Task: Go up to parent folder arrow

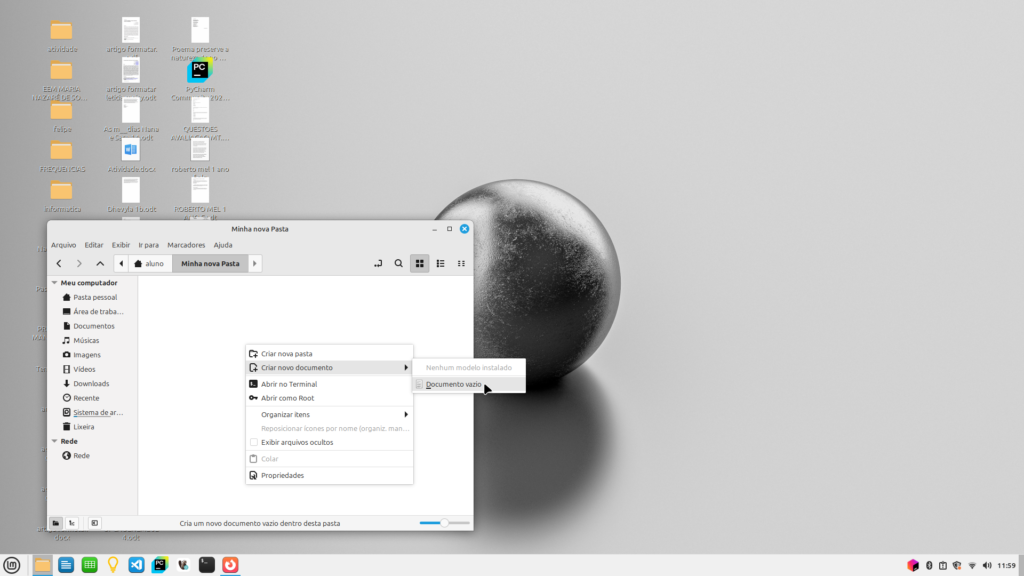Action: click(100, 264)
